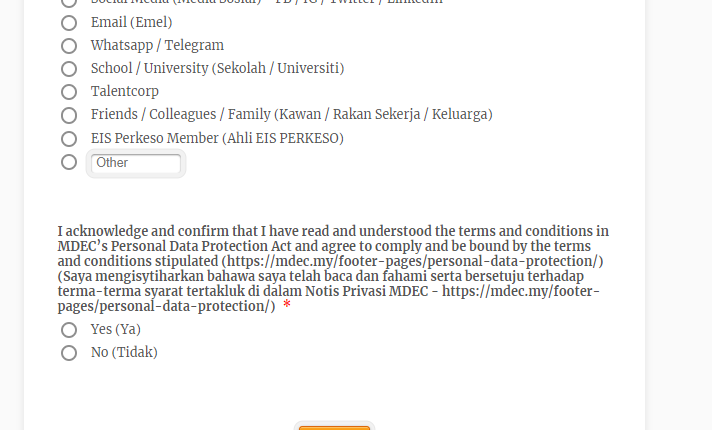Image resolution: width=712 pixels, height=430 pixels.
Task: Select the No (Tidak) radio button
Action: [69, 353]
